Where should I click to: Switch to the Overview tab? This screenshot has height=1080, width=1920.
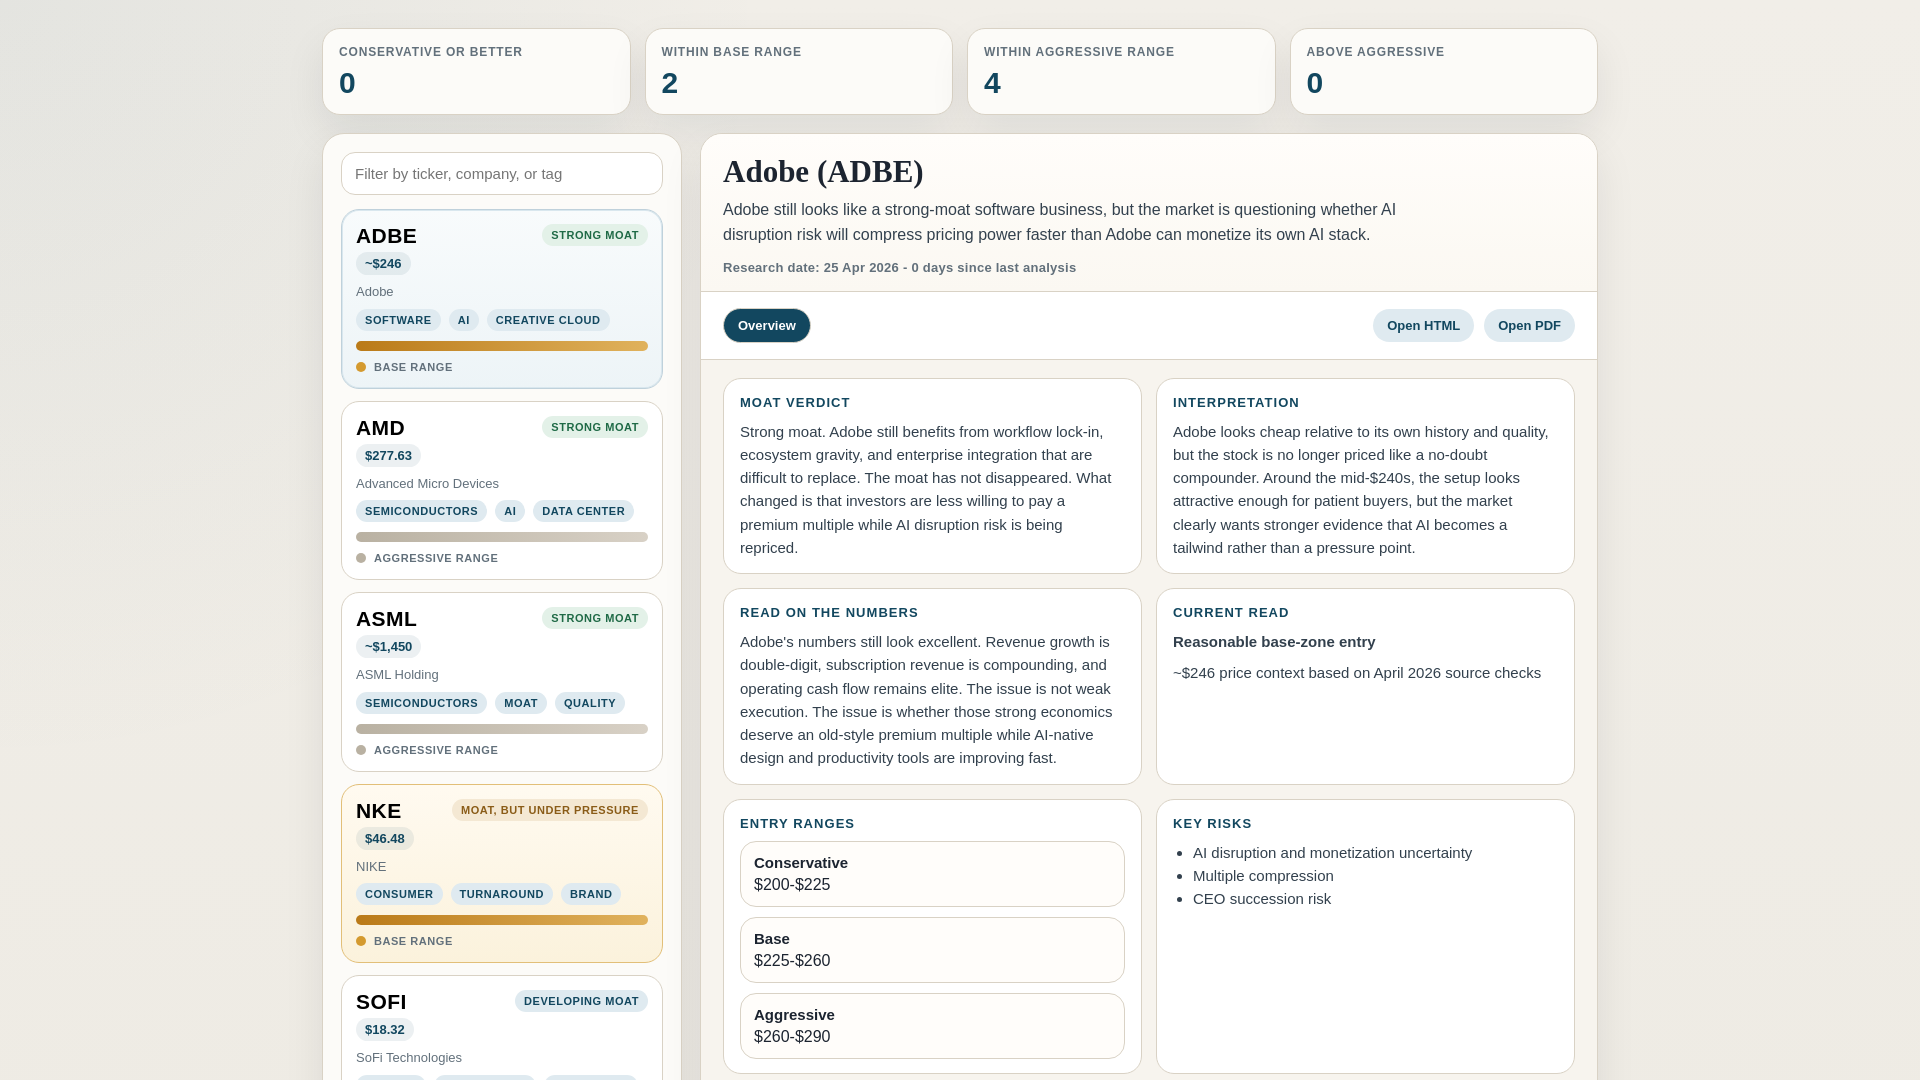click(767, 326)
